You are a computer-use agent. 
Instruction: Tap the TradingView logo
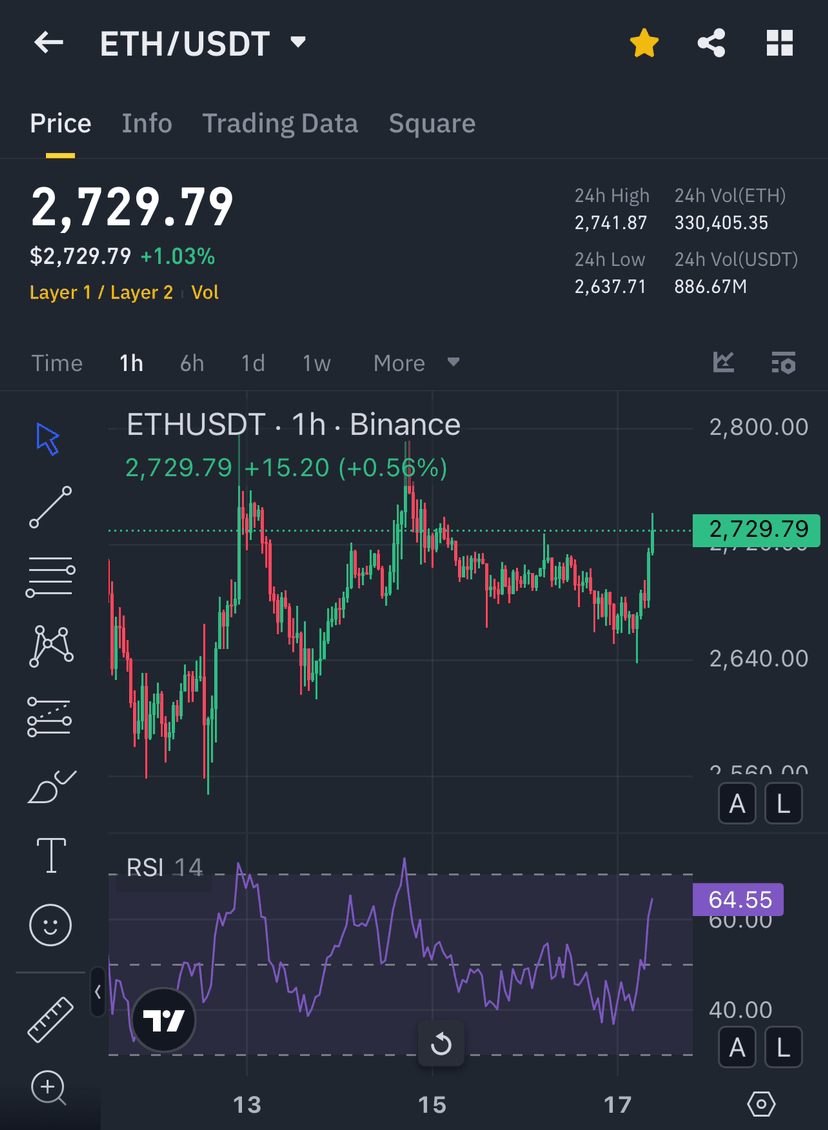click(x=164, y=1020)
